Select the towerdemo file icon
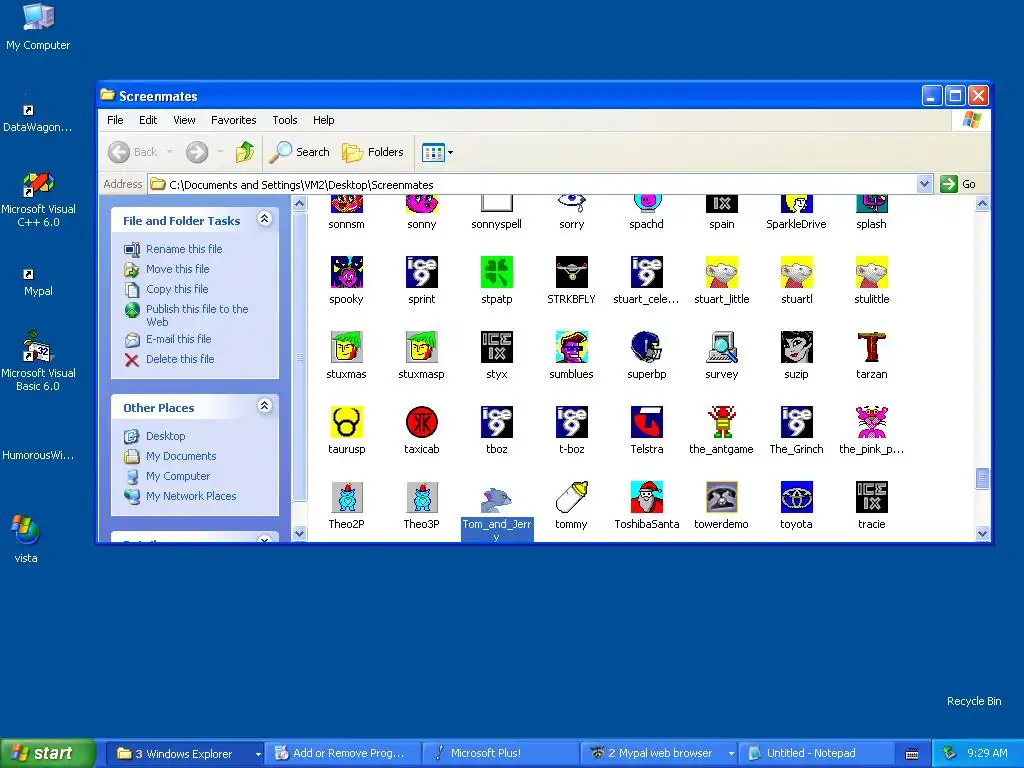Image resolution: width=1024 pixels, height=768 pixels. click(x=722, y=498)
